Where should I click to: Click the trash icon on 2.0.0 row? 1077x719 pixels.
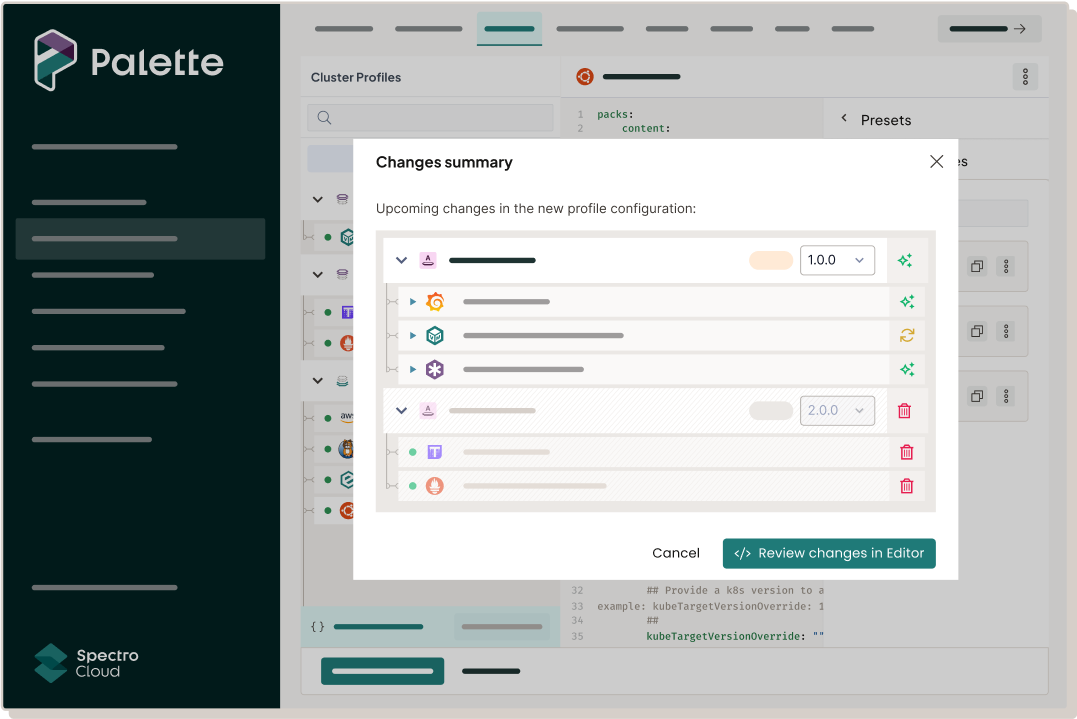click(905, 411)
